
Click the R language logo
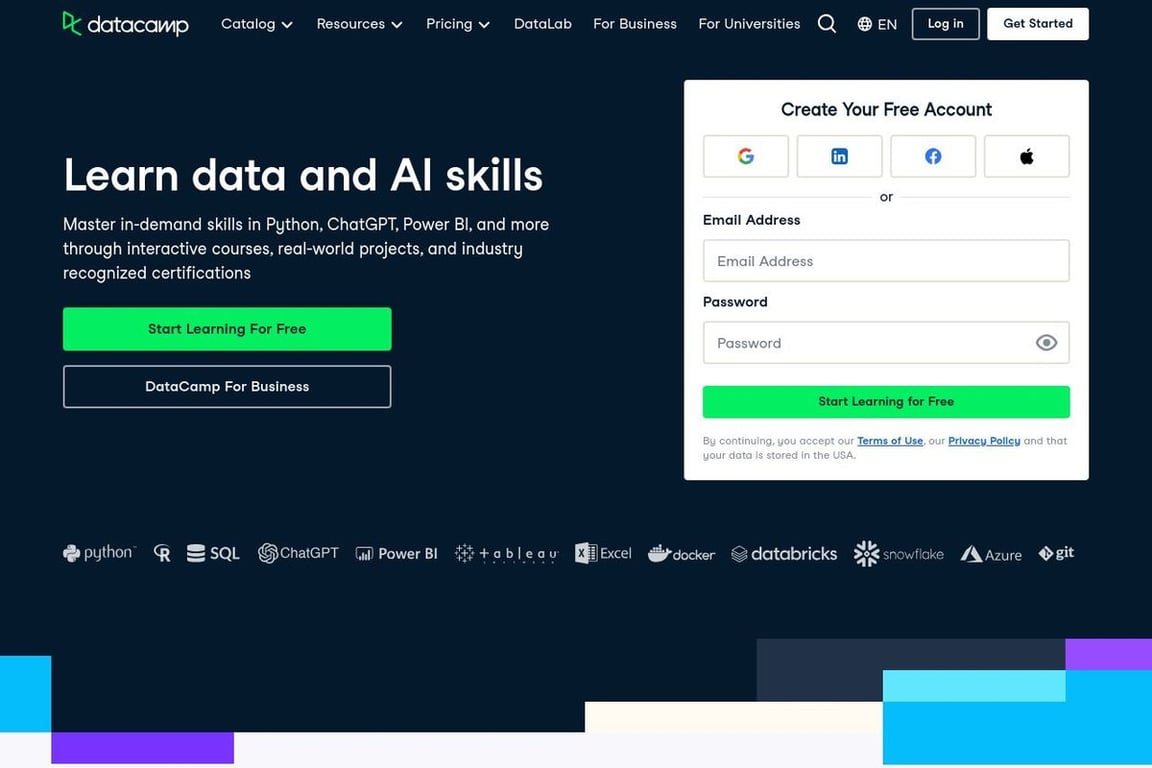[x=162, y=553]
